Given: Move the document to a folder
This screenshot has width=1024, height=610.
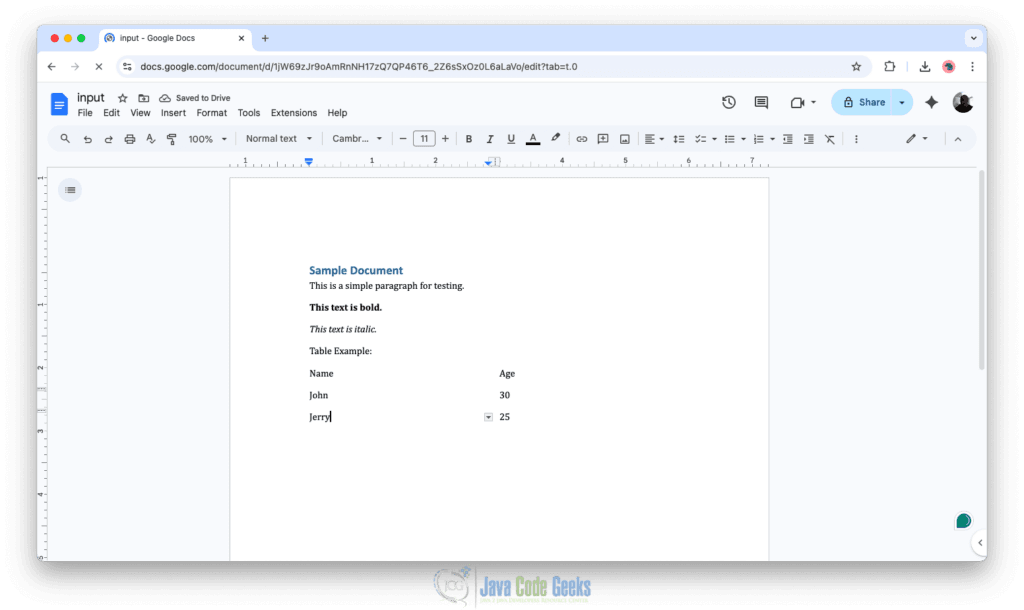Looking at the screenshot, I should pyautogui.click(x=144, y=98).
